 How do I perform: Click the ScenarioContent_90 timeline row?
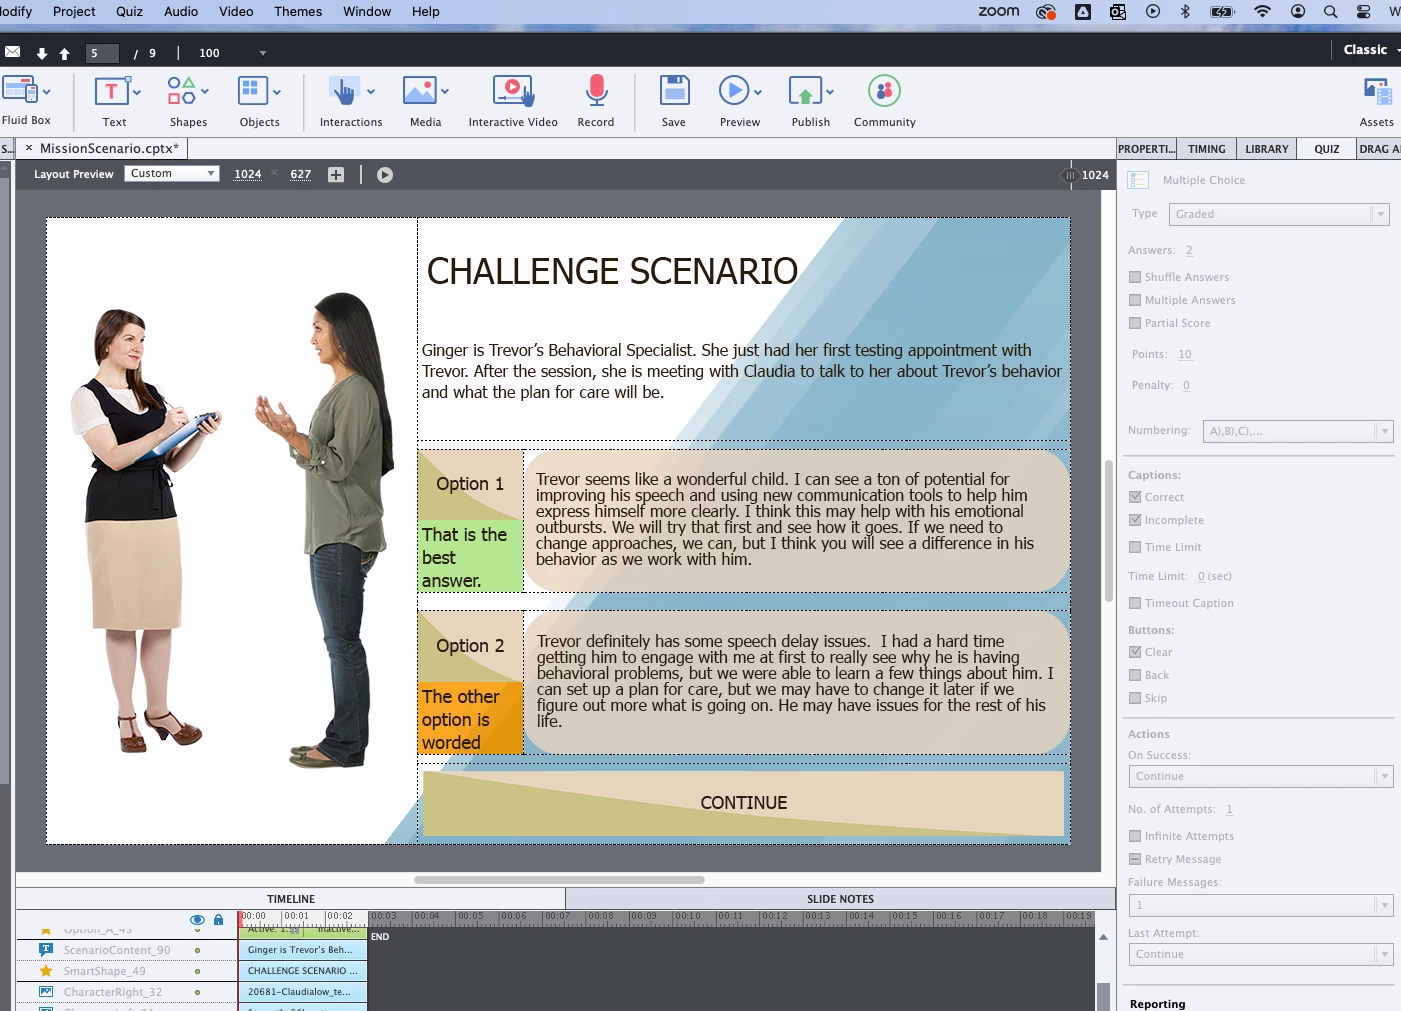pyautogui.click(x=117, y=950)
